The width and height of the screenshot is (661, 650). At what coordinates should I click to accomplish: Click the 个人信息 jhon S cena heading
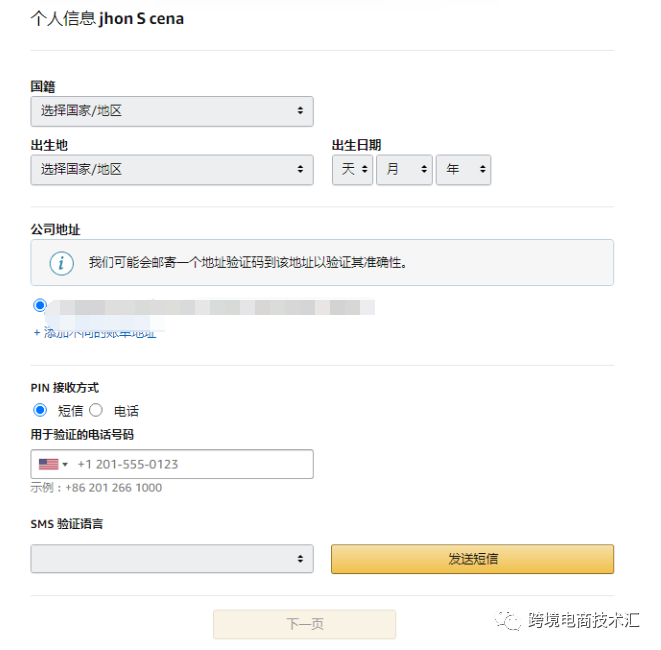coord(107,19)
